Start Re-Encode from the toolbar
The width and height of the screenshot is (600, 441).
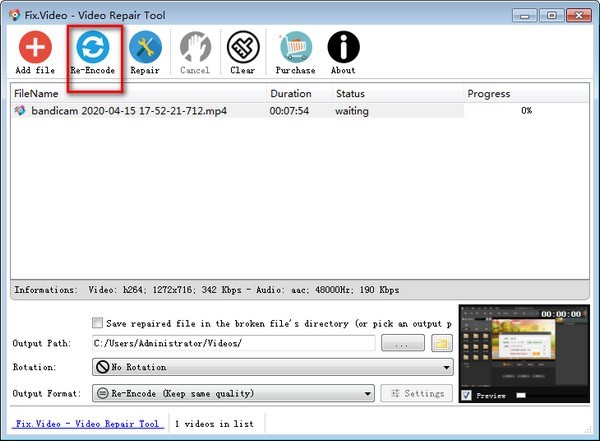[x=93, y=52]
